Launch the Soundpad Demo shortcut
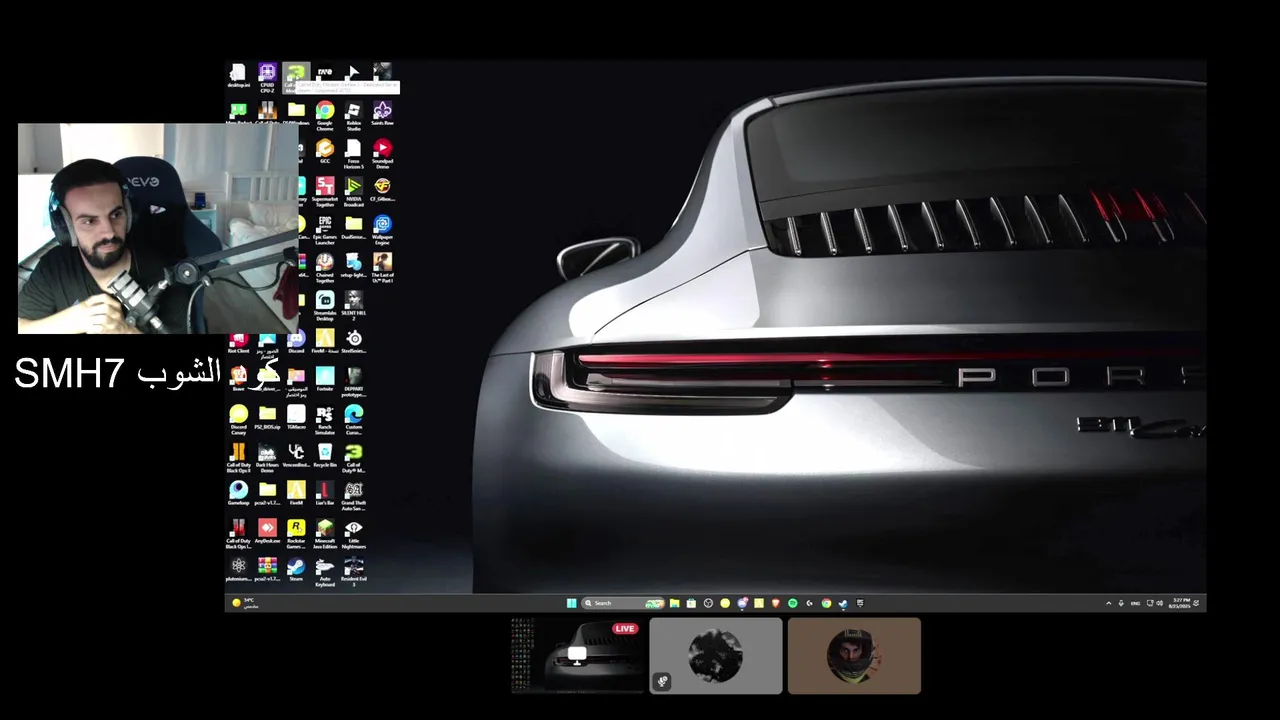 click(382, 153)
